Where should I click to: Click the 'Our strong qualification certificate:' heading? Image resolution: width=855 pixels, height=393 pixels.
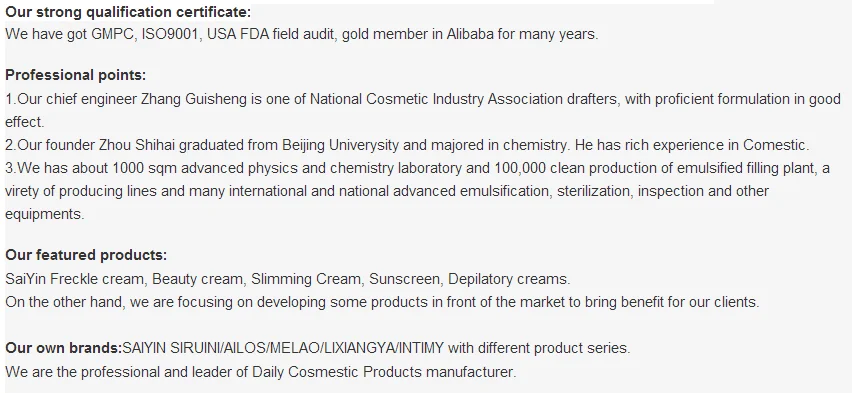point(128,12)
